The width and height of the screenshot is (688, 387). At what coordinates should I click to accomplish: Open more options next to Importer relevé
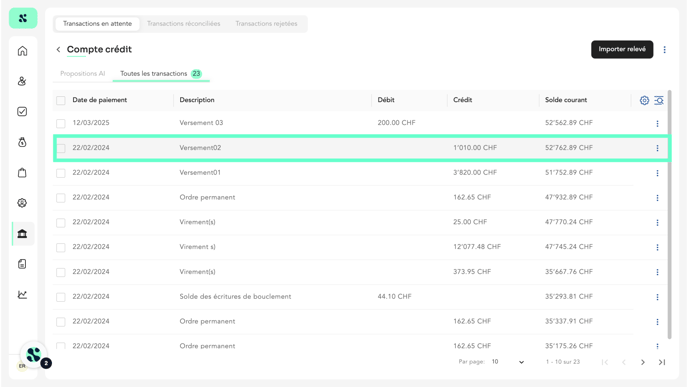[664, 50]
